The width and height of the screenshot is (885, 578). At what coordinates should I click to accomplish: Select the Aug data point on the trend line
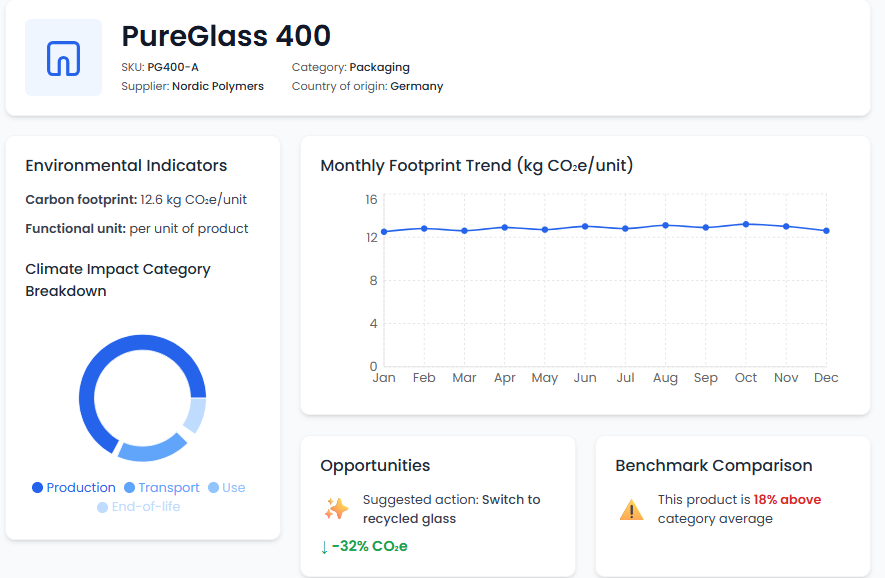pyautogui.click(x=665, y=225)
